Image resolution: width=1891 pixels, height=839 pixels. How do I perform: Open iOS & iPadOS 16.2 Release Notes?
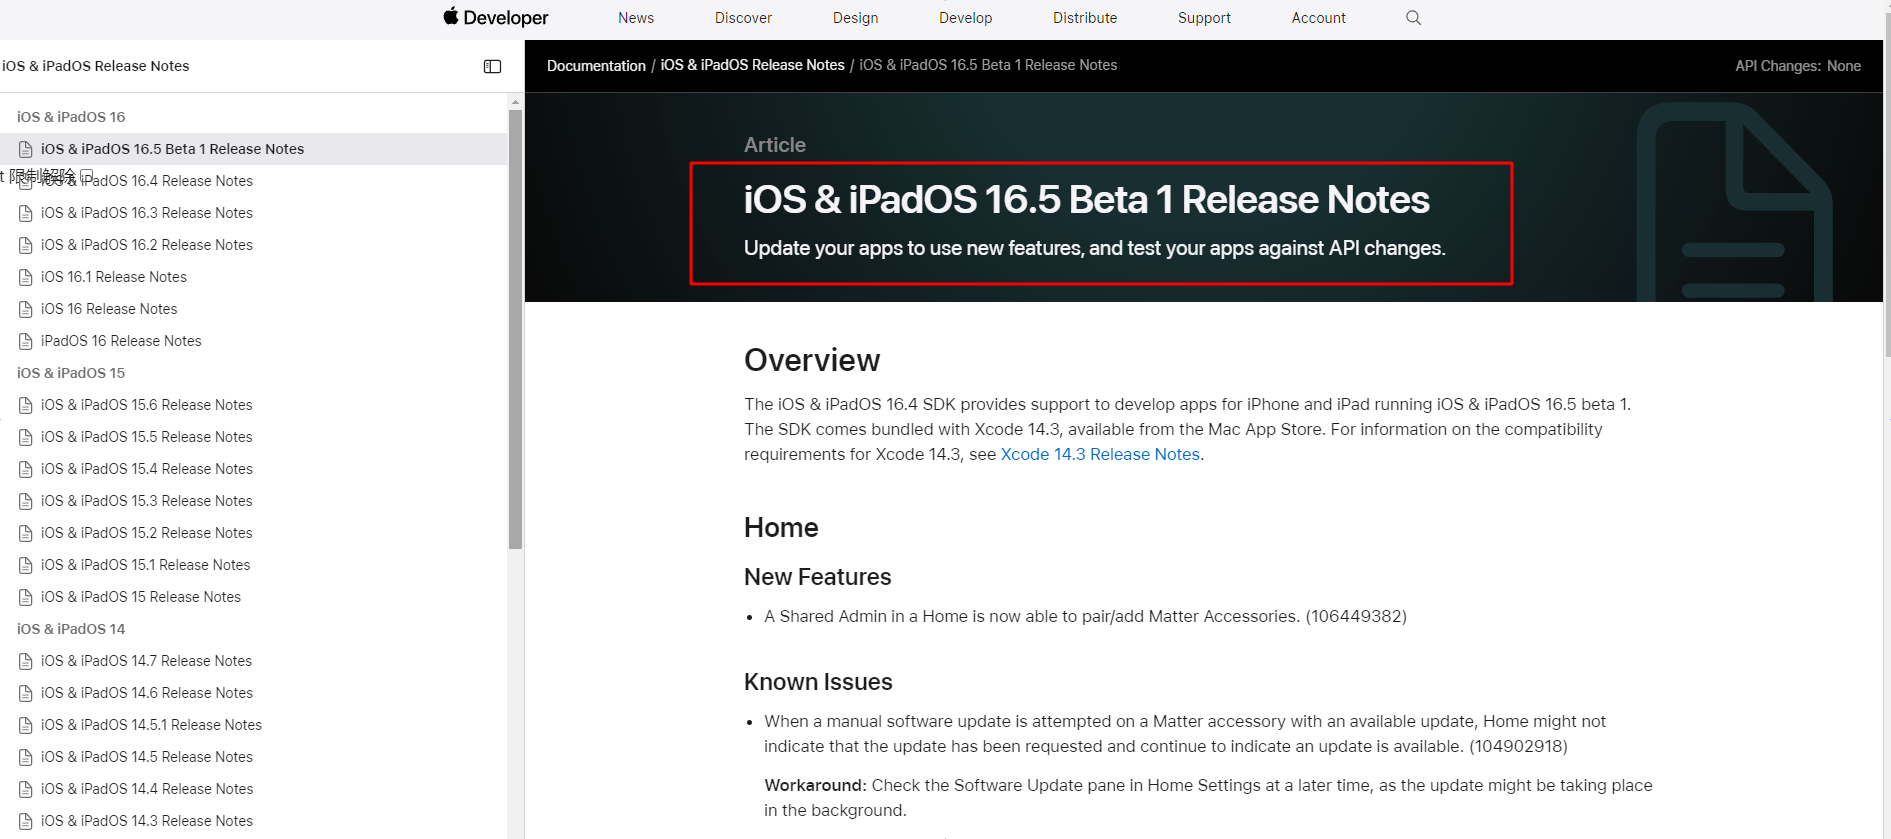pyautogui.click(x=147, y=245)
